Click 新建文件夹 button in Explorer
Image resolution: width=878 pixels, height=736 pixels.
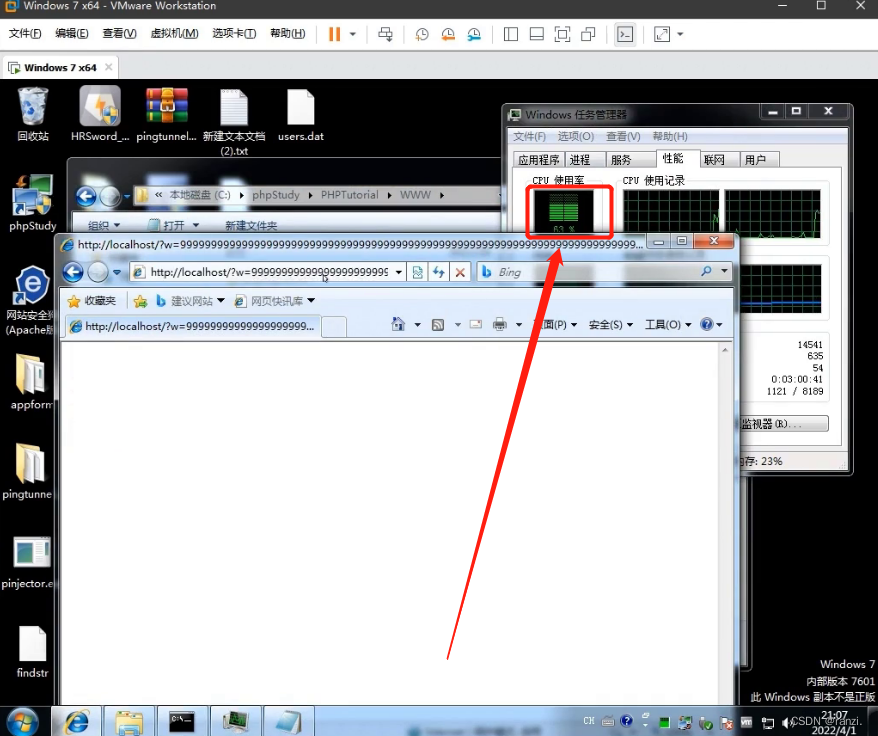[x=251, y=225]
